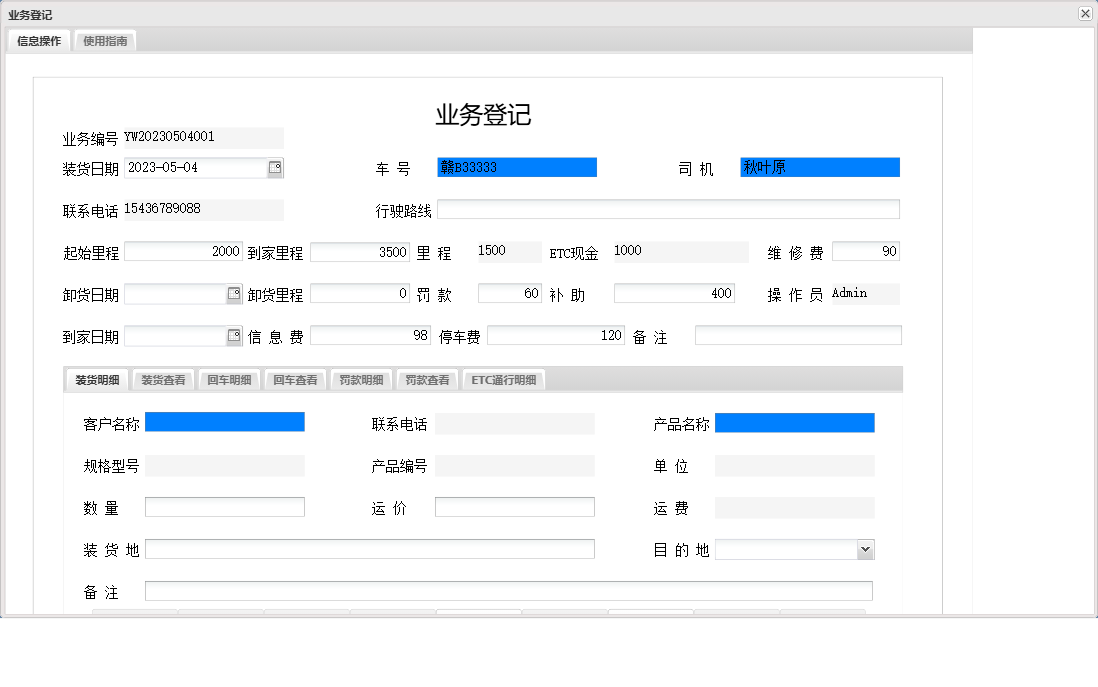Switch to the 罚款明细 tab
The height and width of the screenshot is (687, 1098).
[x=359, y=379]
